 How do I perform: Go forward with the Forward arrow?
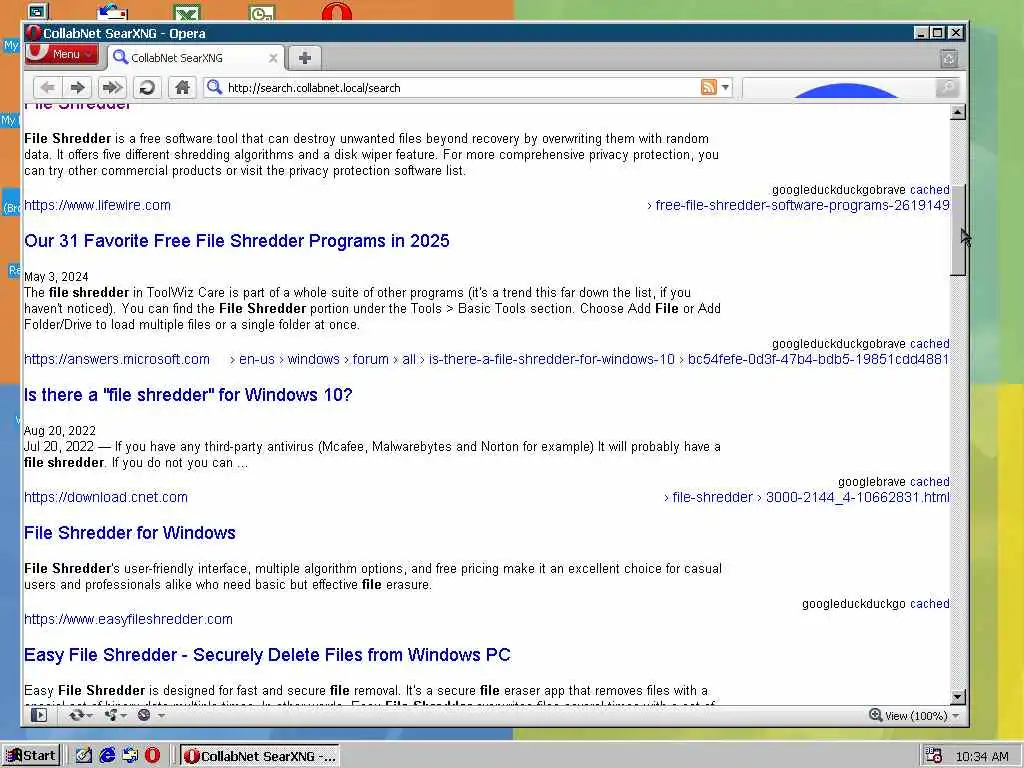[x=78, y=87]
